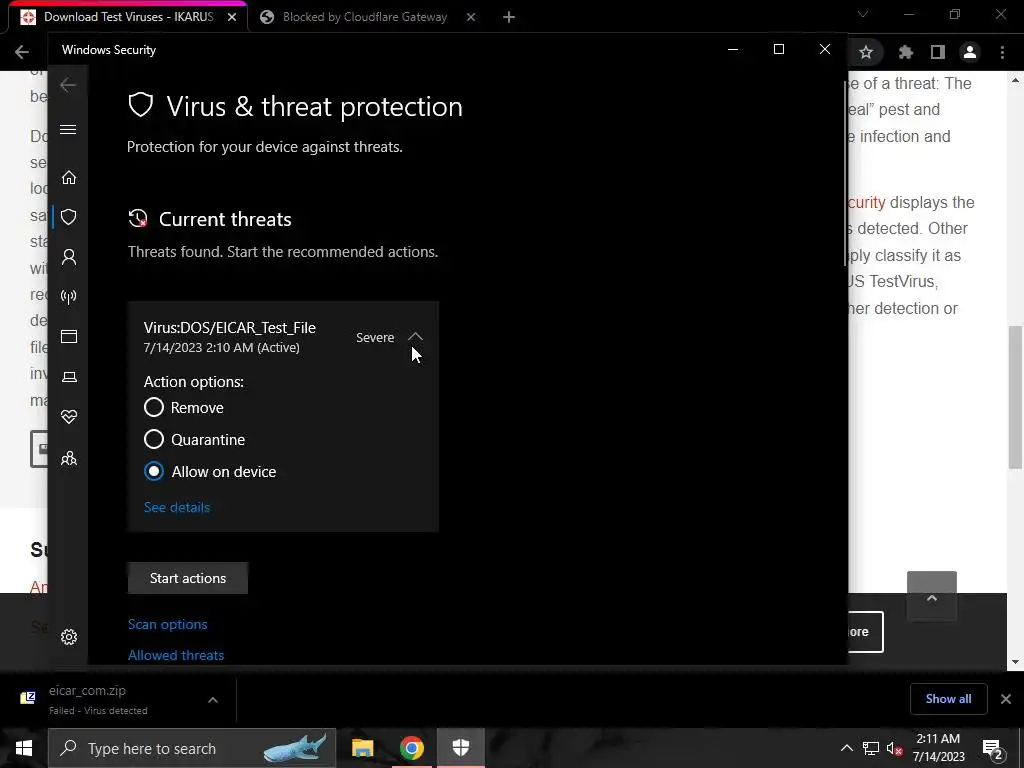Open File Explorer from the taskbar
Image resolution: width=1024 pixels, height=768 pixels.
point(362,748)
